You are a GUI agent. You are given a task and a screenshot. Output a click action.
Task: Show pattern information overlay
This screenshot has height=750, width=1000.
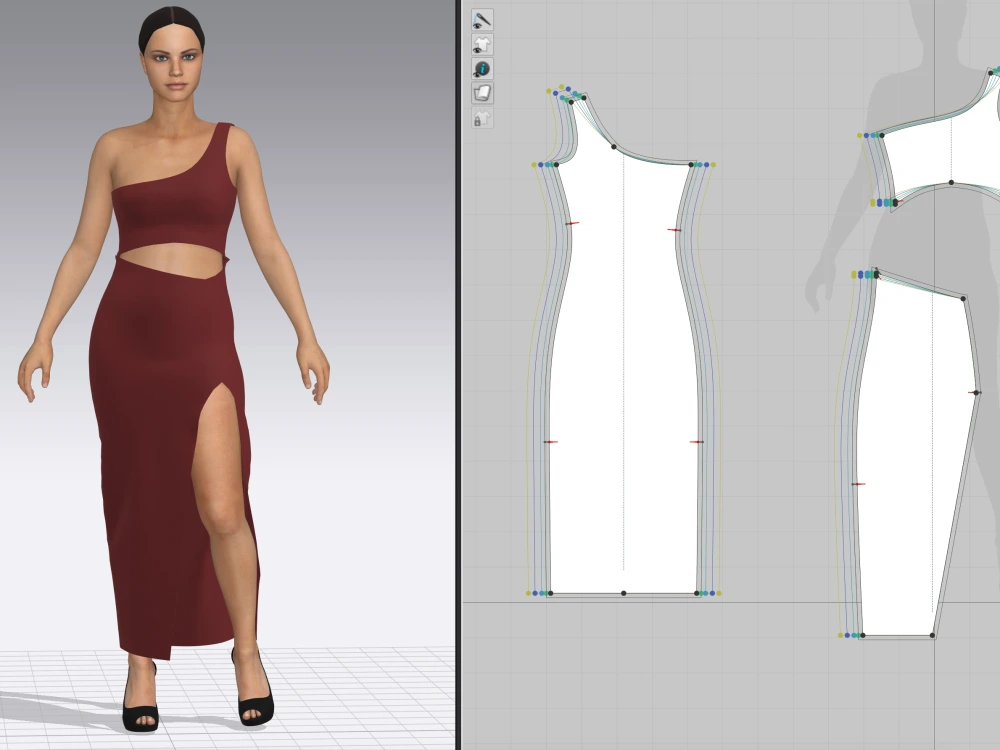481,68
